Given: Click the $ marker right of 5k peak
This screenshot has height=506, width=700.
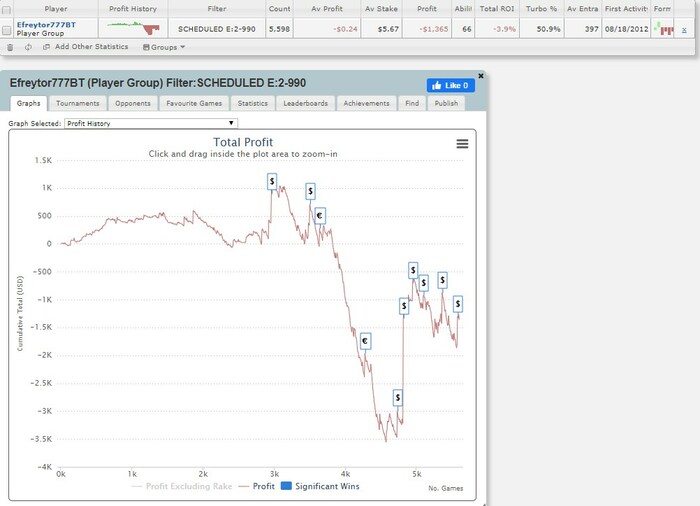Looking at the screenshot, I should (x=423, y=283).
